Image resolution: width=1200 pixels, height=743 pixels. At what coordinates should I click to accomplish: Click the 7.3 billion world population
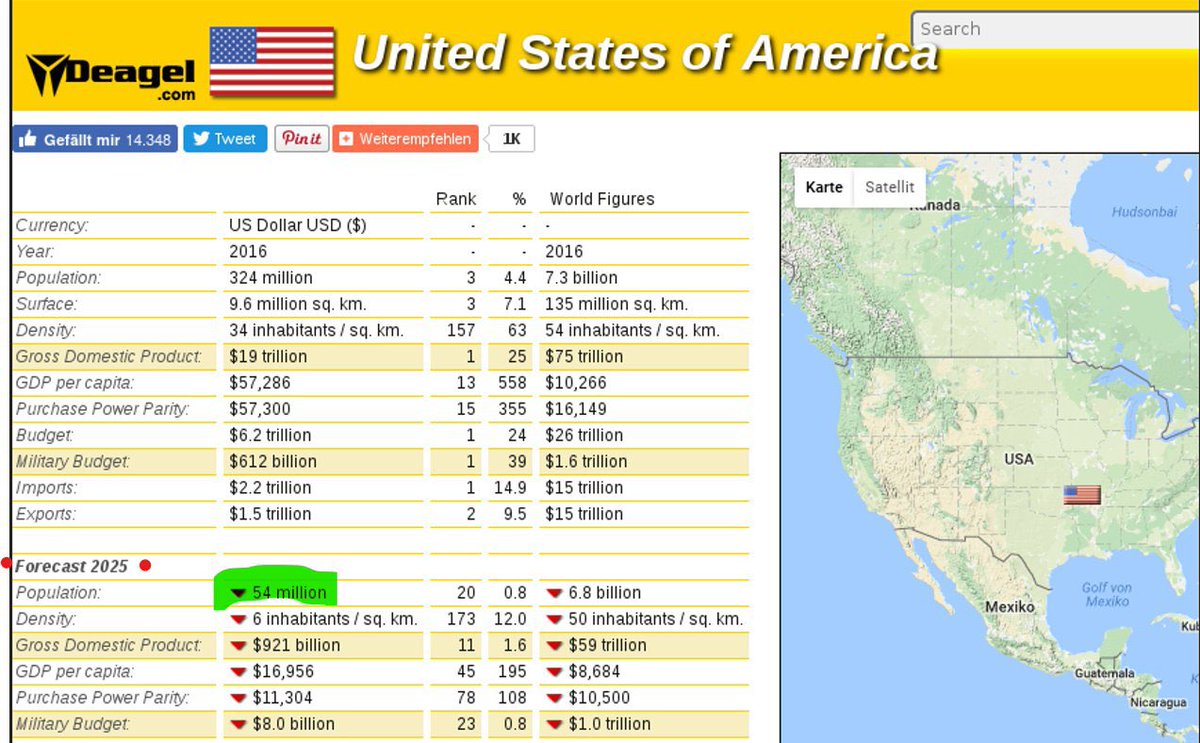pyautogui.click(x=581, y=277)
